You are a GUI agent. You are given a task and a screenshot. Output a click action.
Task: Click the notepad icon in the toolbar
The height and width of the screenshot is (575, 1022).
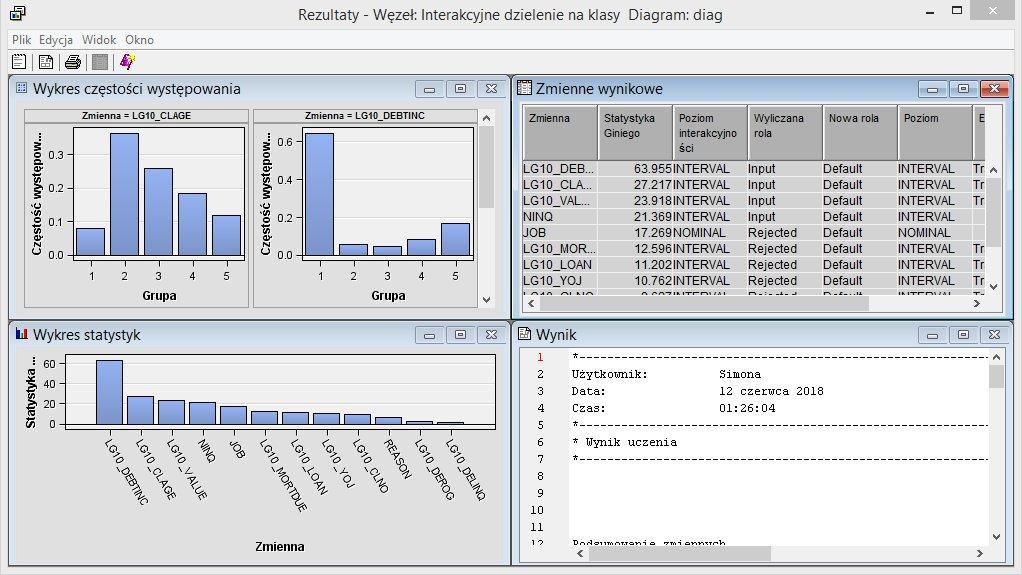point(19,62)
